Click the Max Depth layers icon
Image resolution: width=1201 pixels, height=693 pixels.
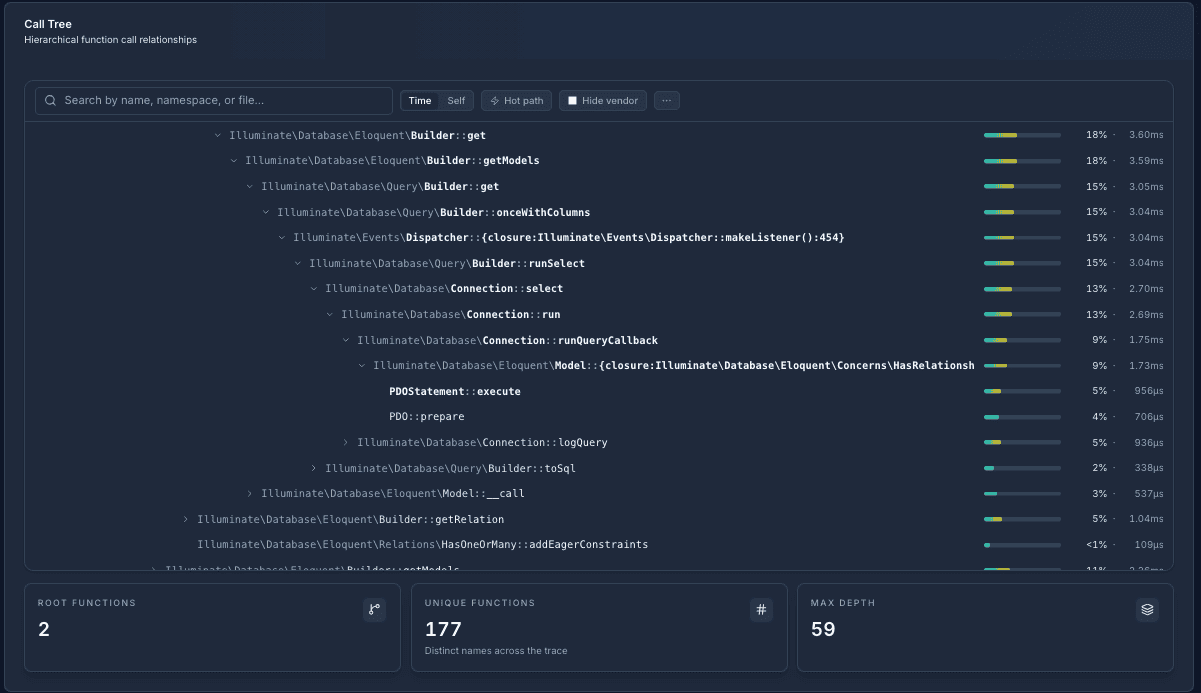point(1147,610)
